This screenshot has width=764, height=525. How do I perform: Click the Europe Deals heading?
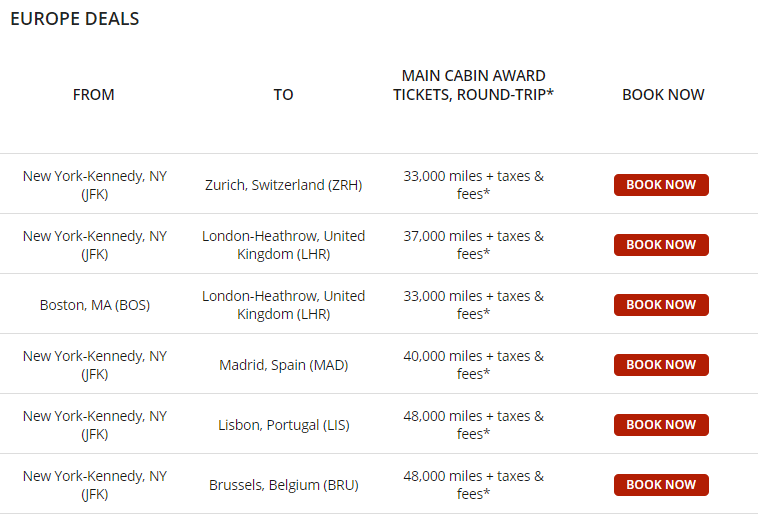point(75,19)
